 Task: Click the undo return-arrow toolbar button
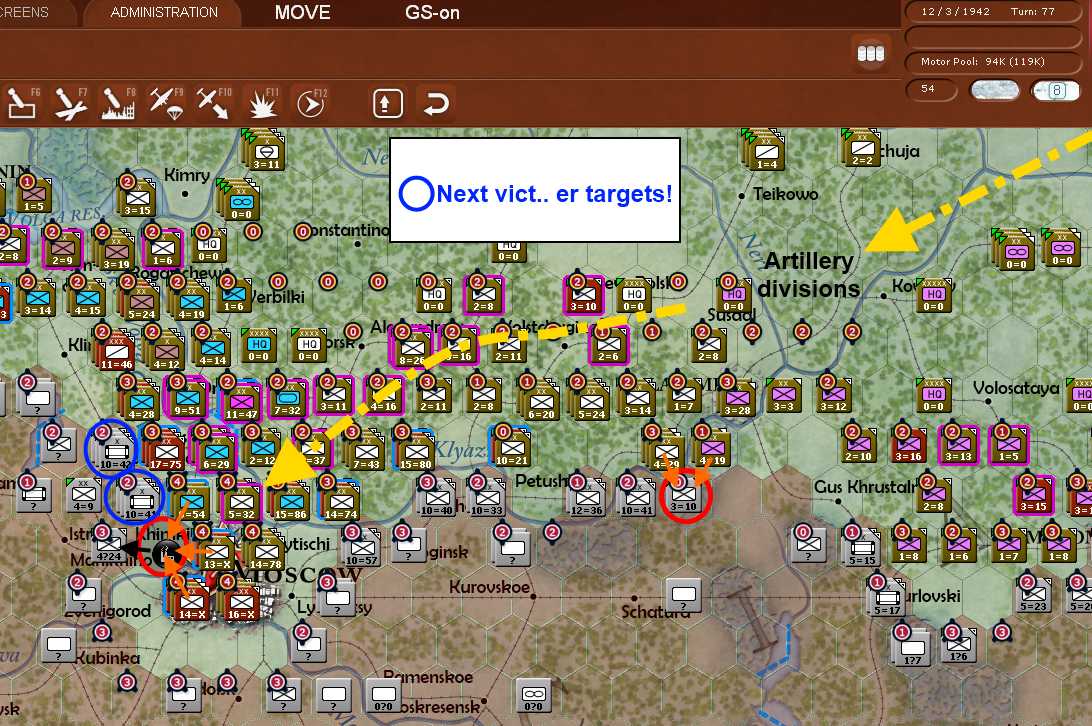coord(436,104)
